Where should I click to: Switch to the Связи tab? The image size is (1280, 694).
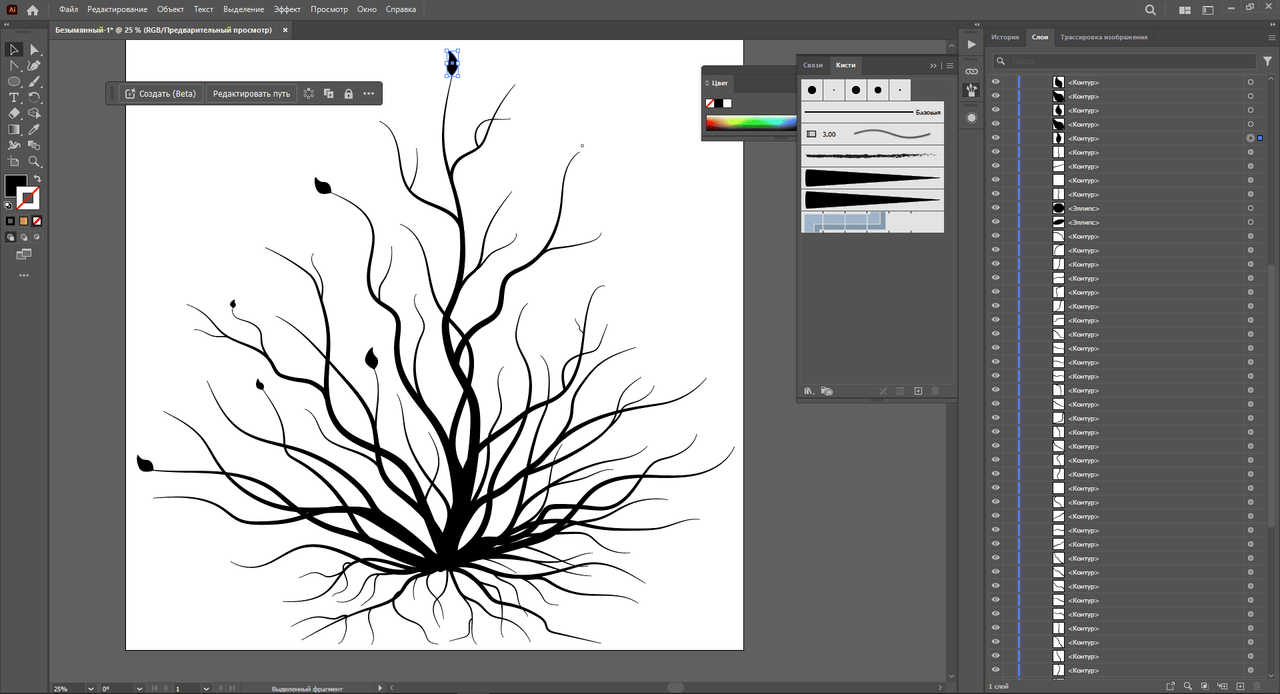click(x=813, y=65)
